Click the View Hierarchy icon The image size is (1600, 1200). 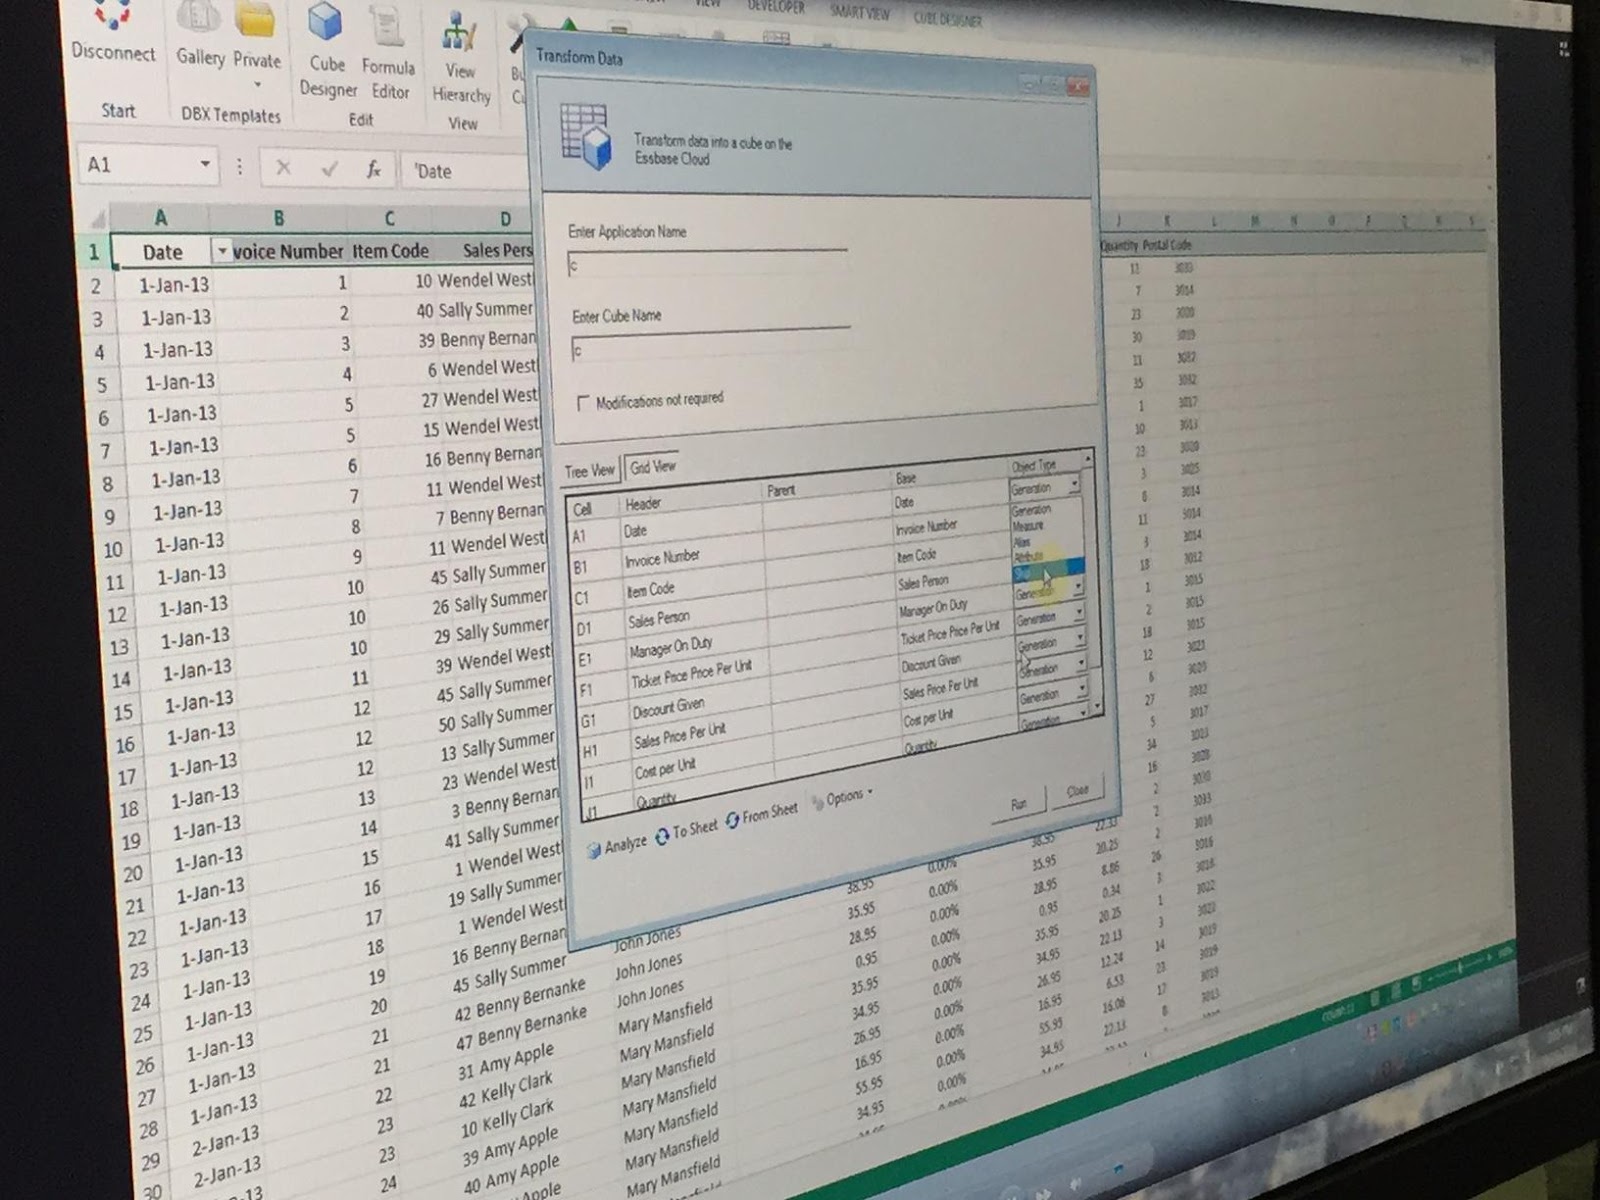coord(459,32)
